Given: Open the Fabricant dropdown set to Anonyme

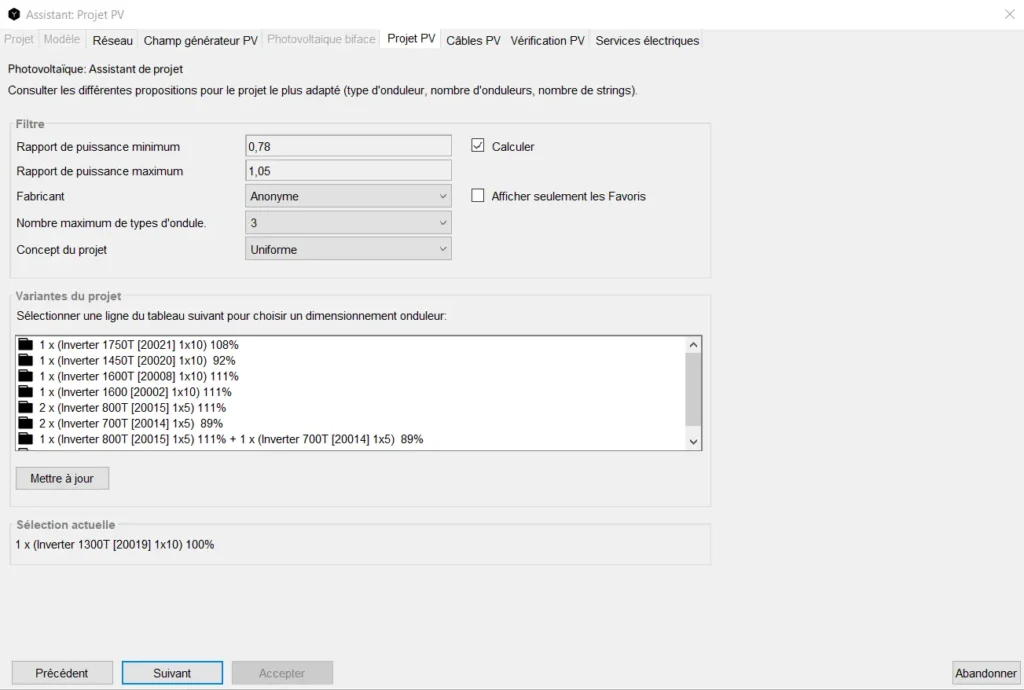Looking at the screenshot, I should point(348,196).
